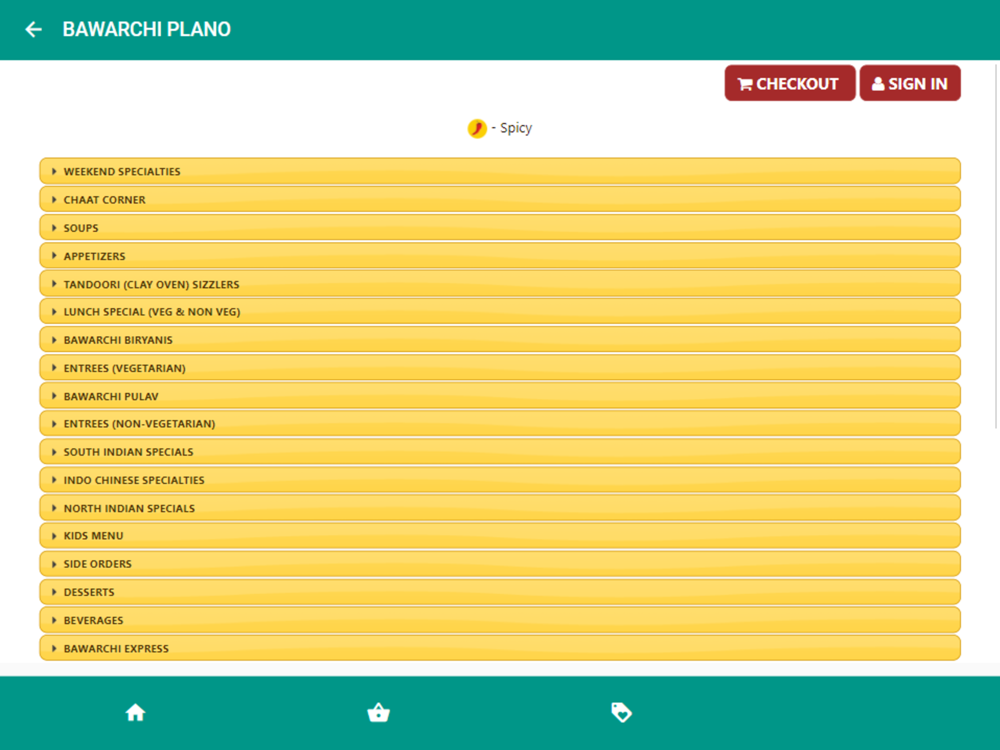This screenshot has width=1000, height=750.
Task: Expand the Chaat Corner section
Action: coord(500,199)
